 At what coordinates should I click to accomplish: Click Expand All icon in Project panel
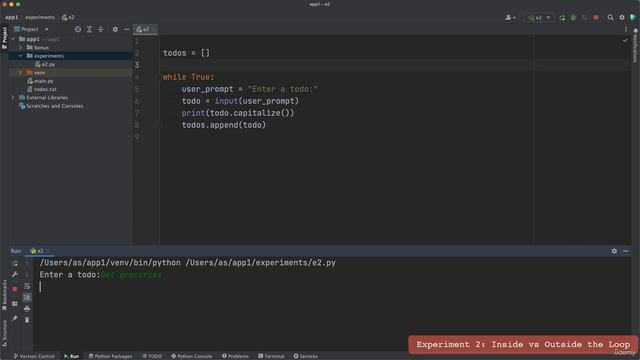click(89, 29)
